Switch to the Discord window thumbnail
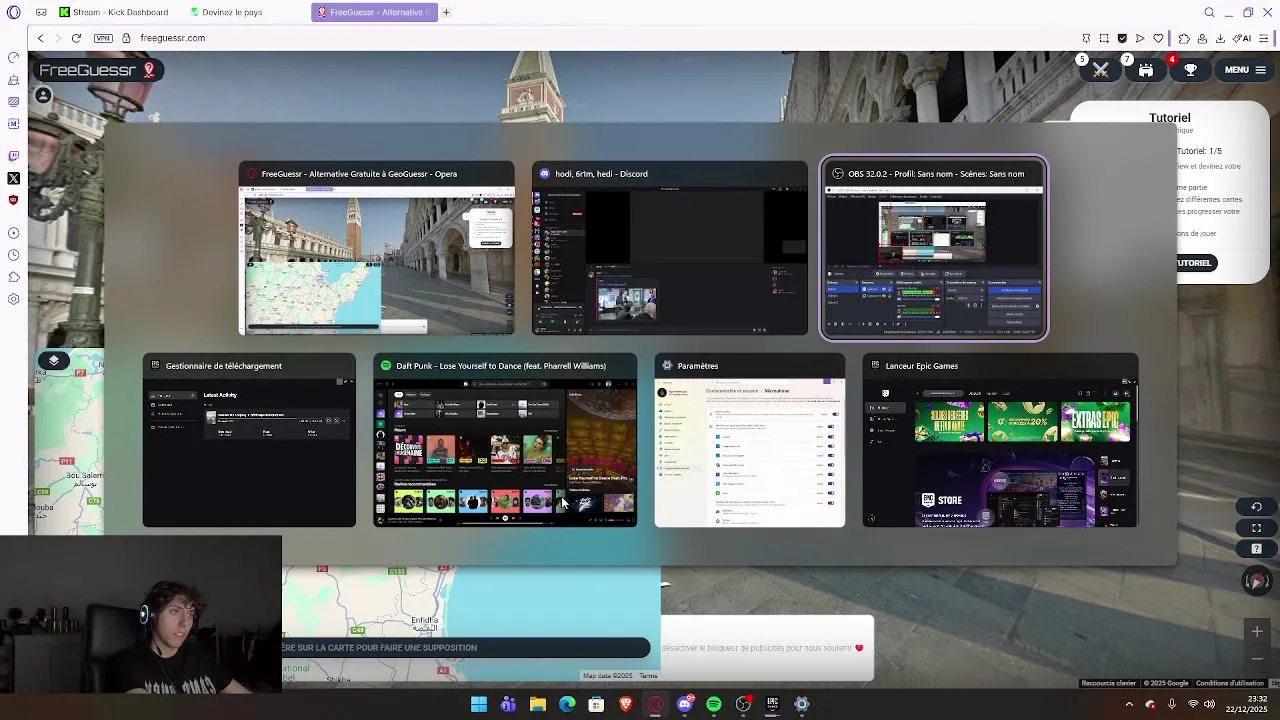 click(x=670, y=248)
